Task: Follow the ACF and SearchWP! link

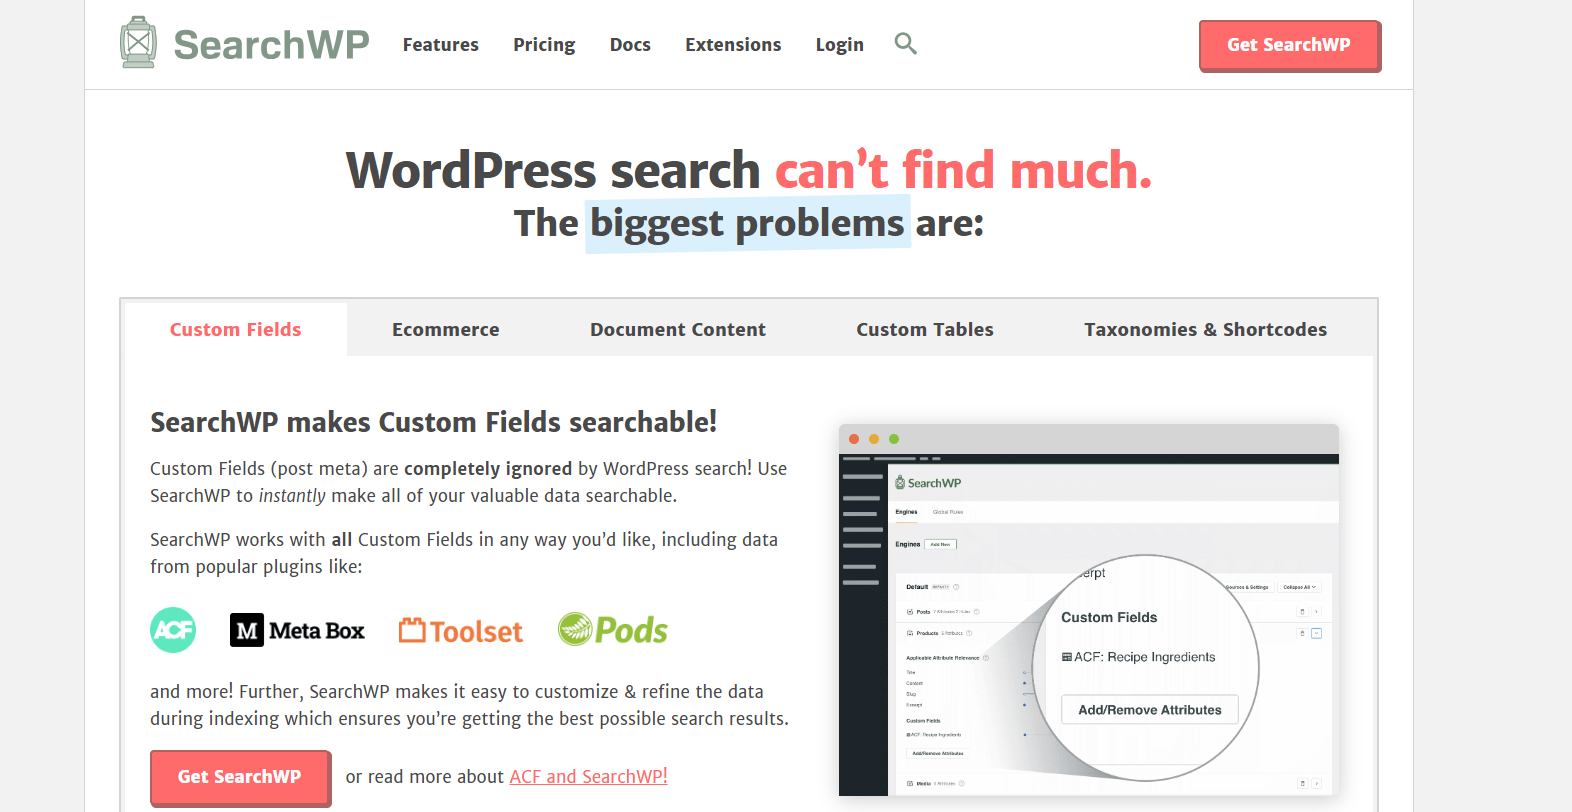Action: point(588,777)
